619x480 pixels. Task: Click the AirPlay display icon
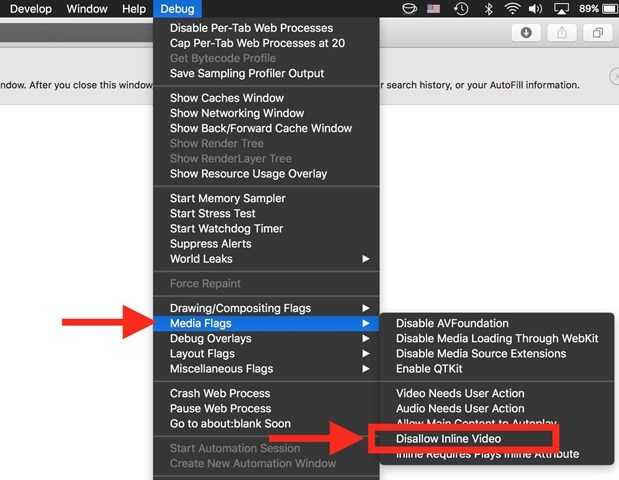(x=561, y=9)
